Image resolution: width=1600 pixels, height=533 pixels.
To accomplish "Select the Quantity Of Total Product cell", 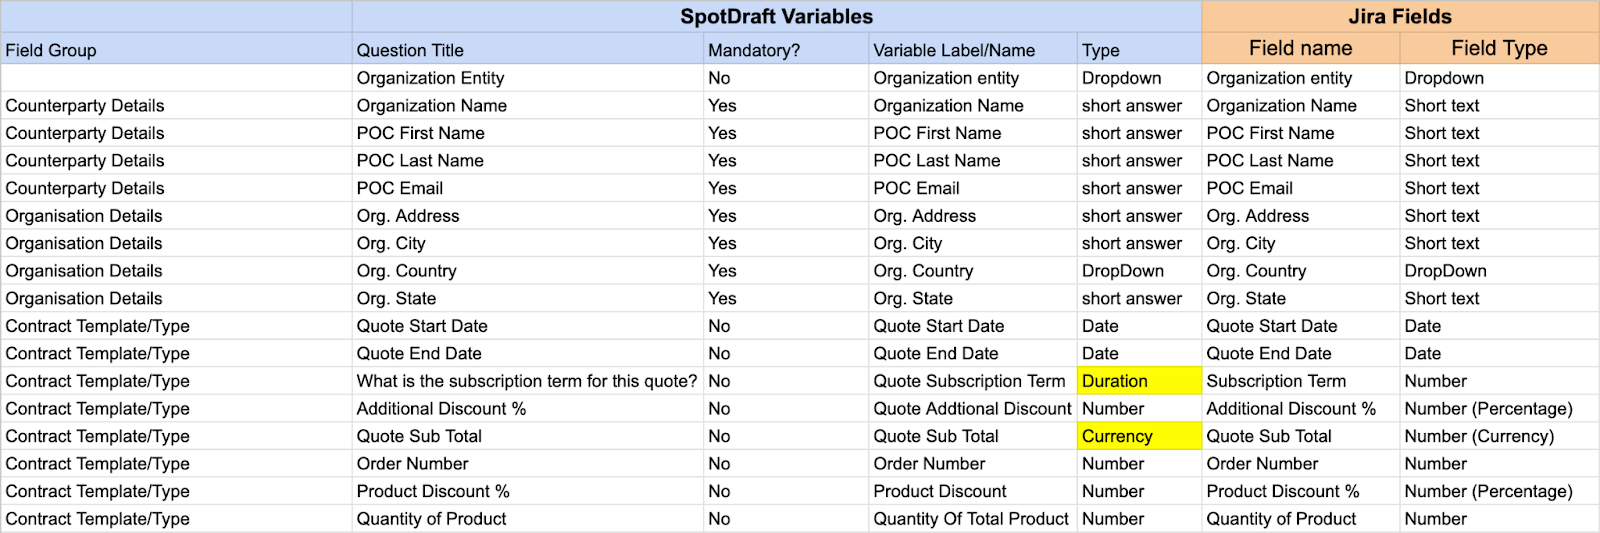I will 970,519.
